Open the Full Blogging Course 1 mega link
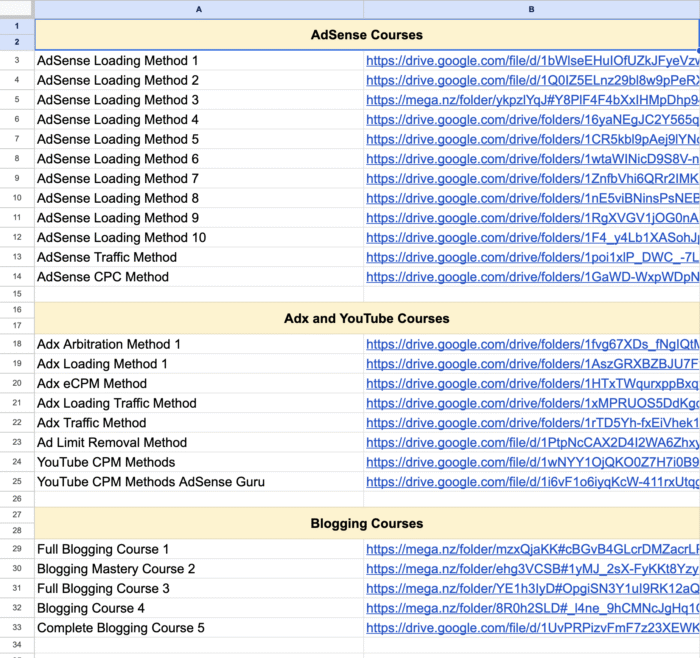 [533, 549]
